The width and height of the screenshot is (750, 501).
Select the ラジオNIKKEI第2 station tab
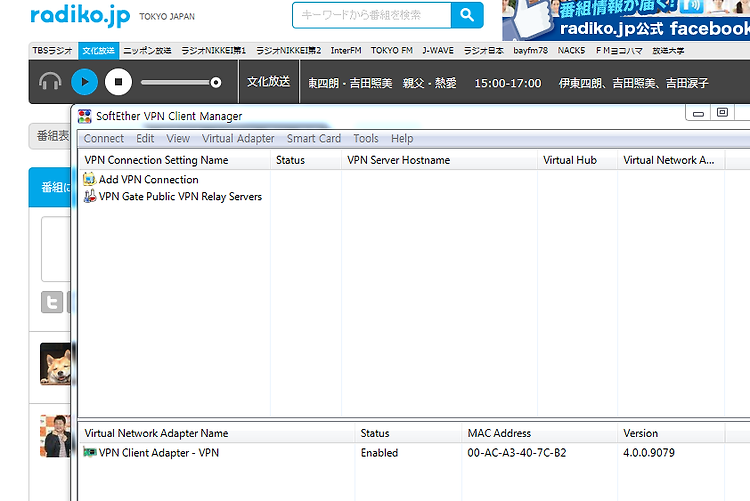[x=288, y=51]
